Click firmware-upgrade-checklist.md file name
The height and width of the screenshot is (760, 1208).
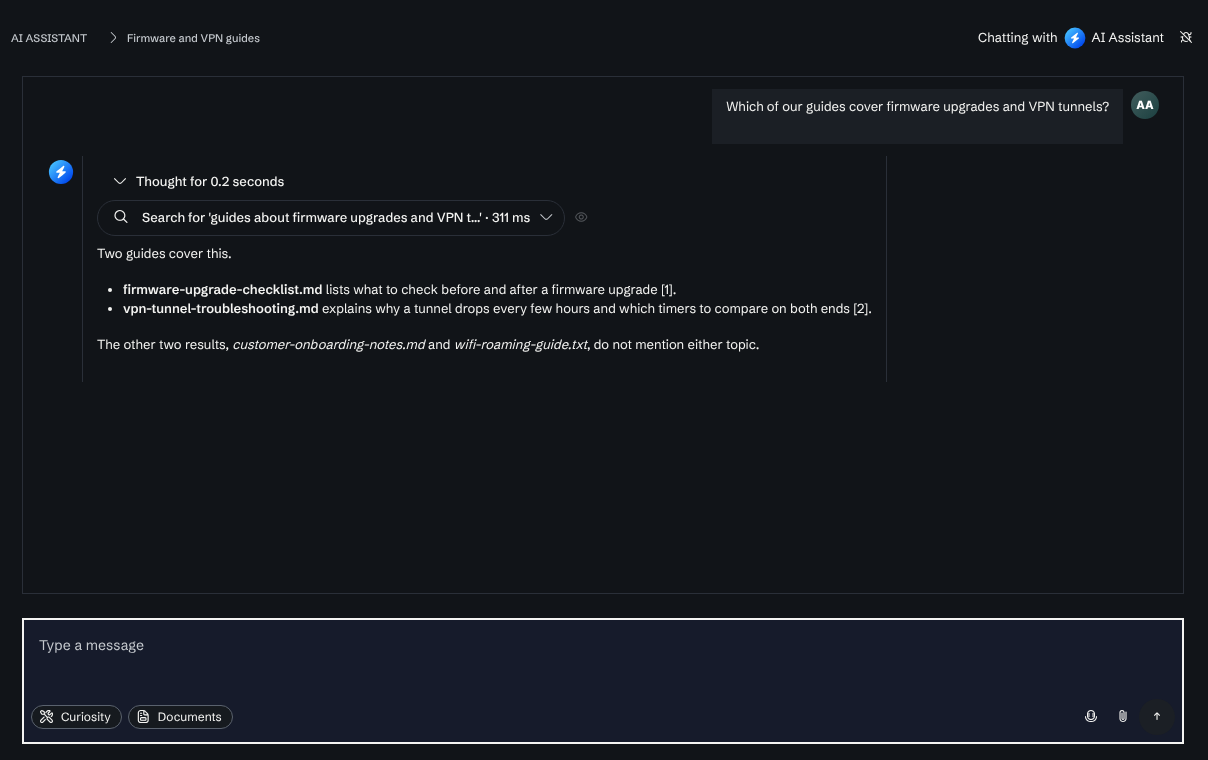(222, 289)
